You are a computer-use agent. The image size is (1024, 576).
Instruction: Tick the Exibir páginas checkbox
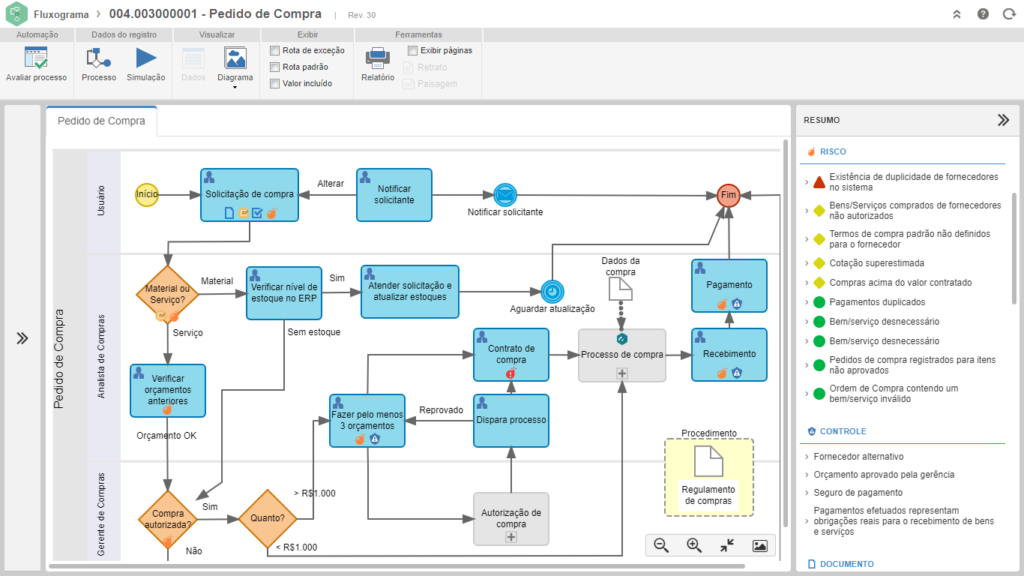tap(413, 50)
